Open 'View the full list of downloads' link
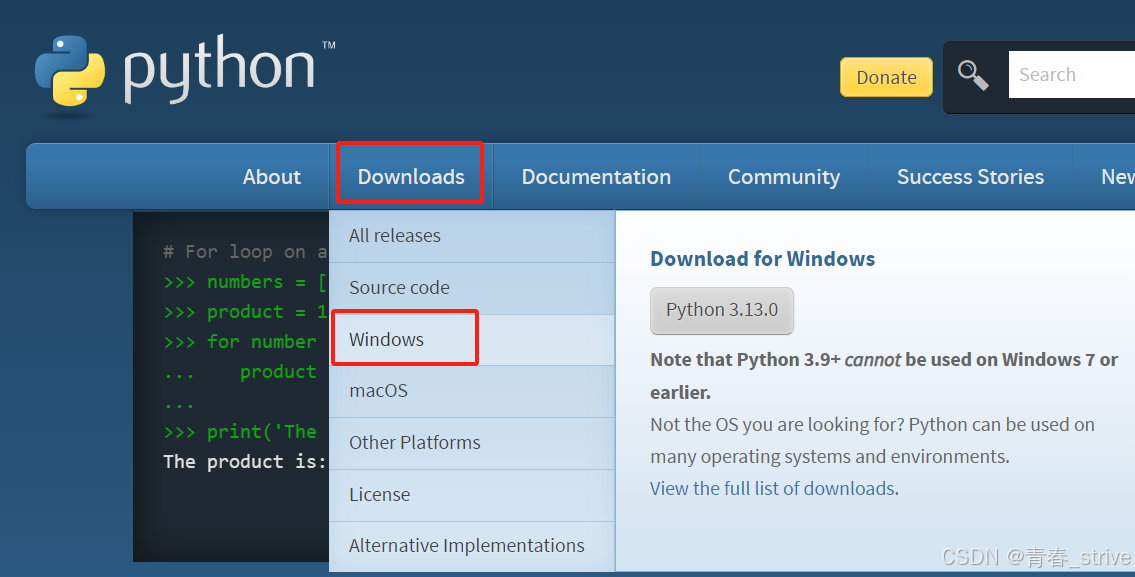The width and height of the screenshot is (1135, 577). coord(772,489)
